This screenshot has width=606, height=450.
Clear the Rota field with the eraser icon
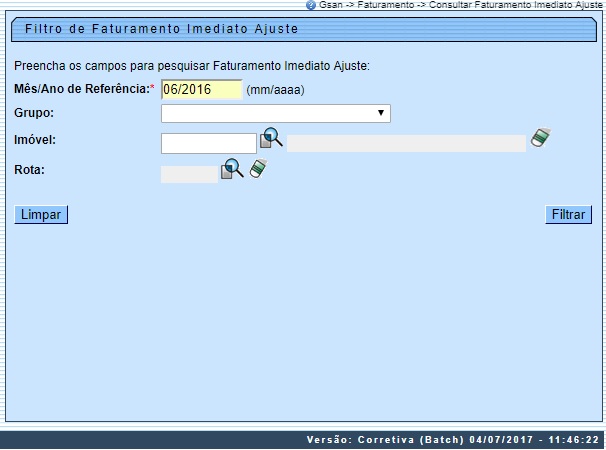[x=258, y=168]
